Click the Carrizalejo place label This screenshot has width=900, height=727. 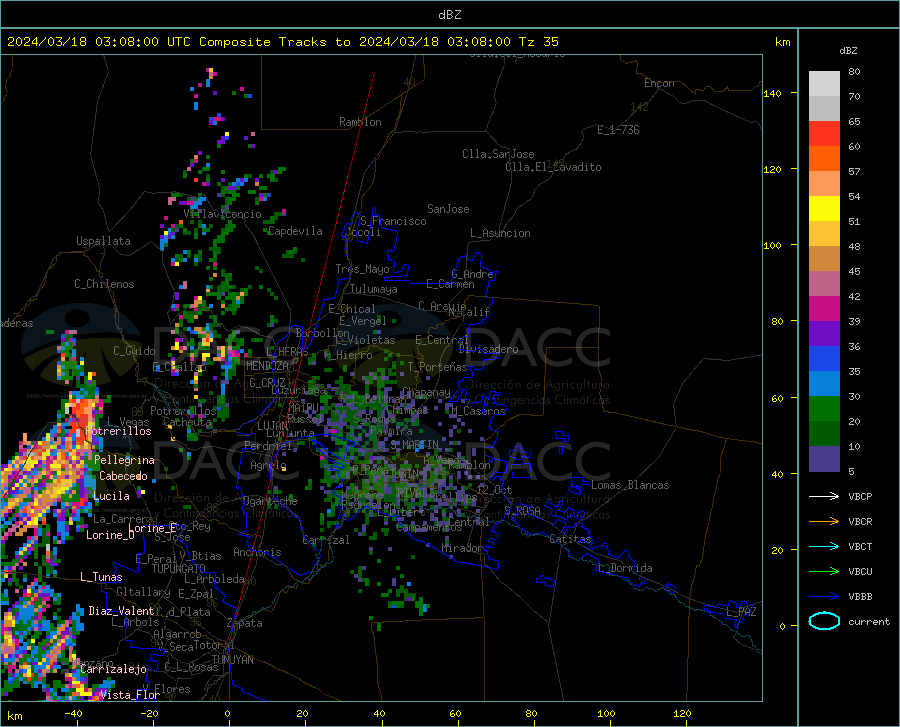[x=114, y=669]
